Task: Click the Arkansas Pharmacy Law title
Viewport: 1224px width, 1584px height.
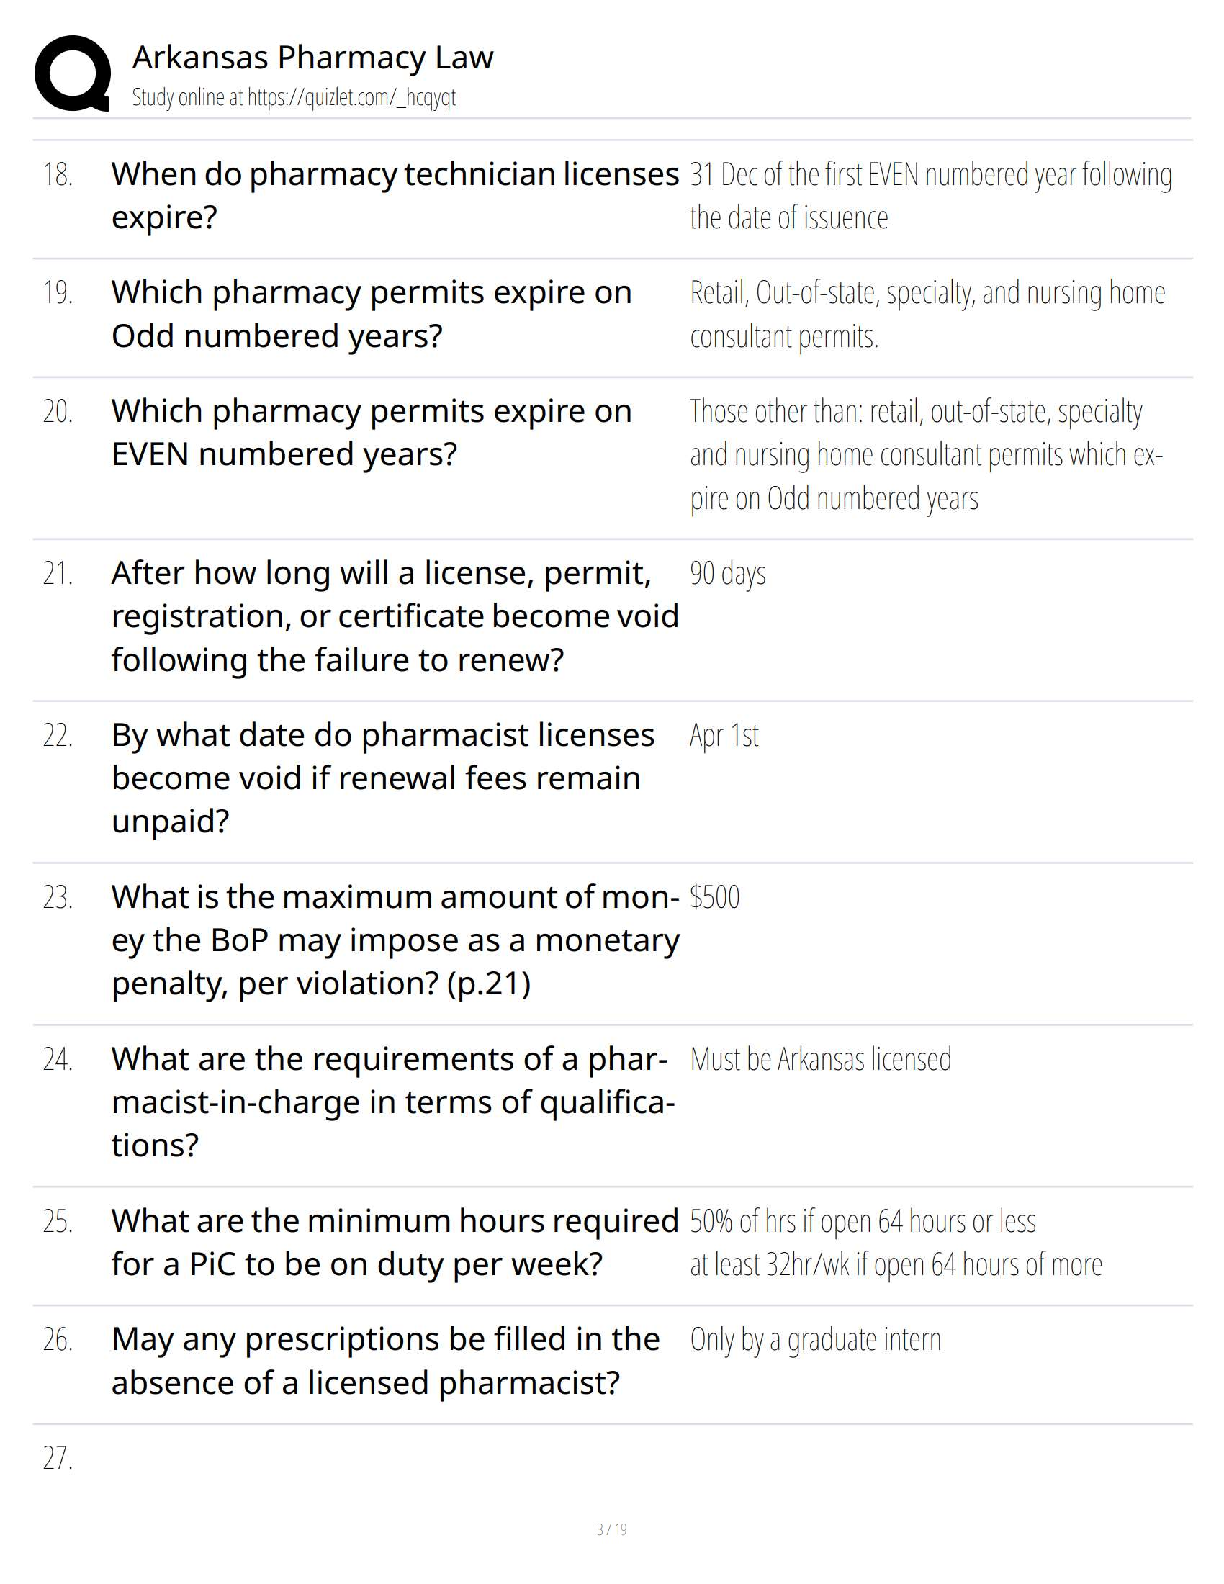Action: pyautogui.click(x=313, y=57)
